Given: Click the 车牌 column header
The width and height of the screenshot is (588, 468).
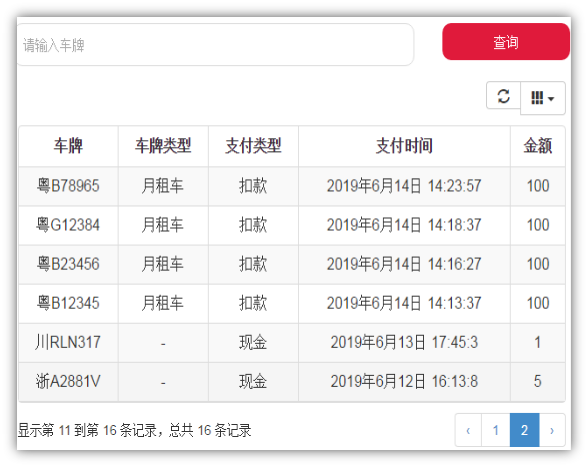Looking at the screenshot, I should click(x=68, y=146).
